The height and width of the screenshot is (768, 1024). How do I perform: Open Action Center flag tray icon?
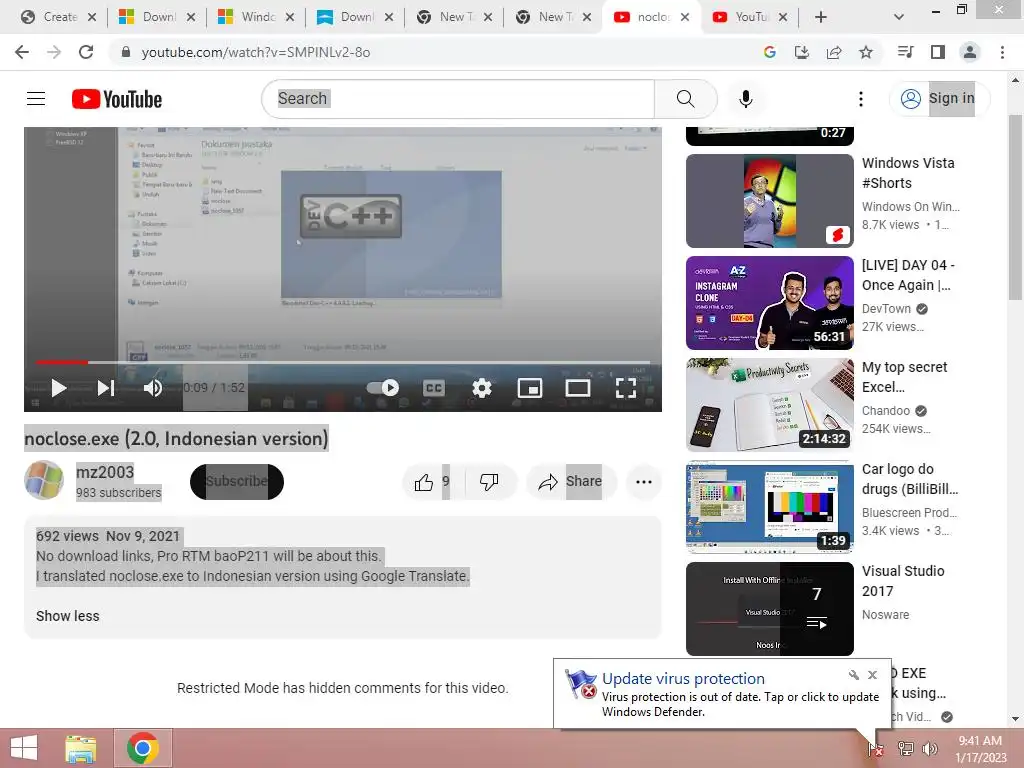(876, 748)
